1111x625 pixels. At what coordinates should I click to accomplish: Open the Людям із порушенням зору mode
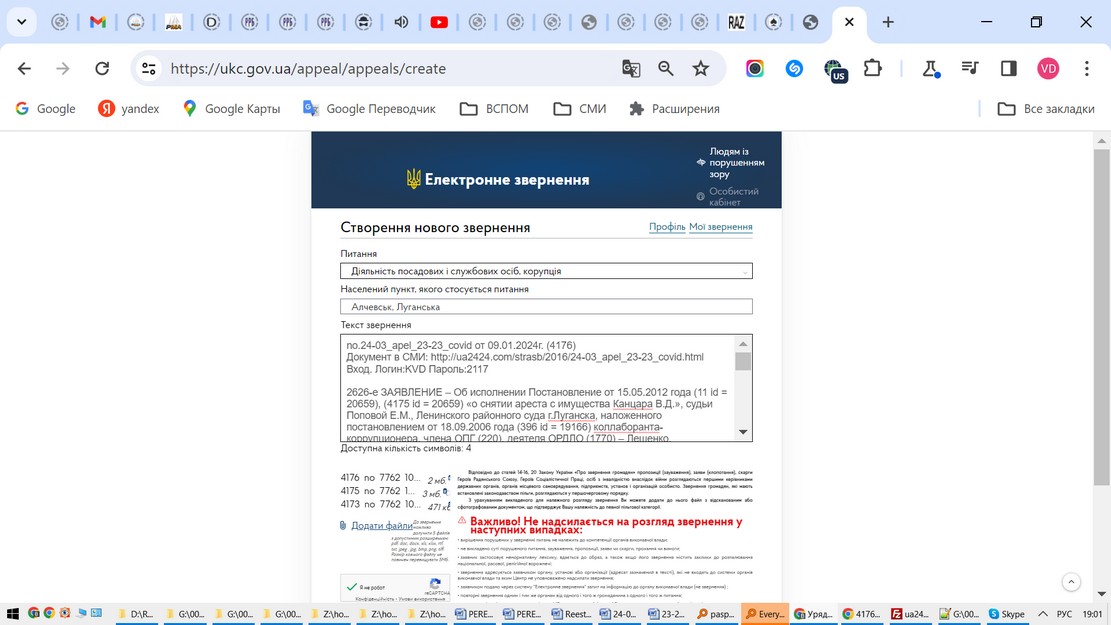[731, 162]
